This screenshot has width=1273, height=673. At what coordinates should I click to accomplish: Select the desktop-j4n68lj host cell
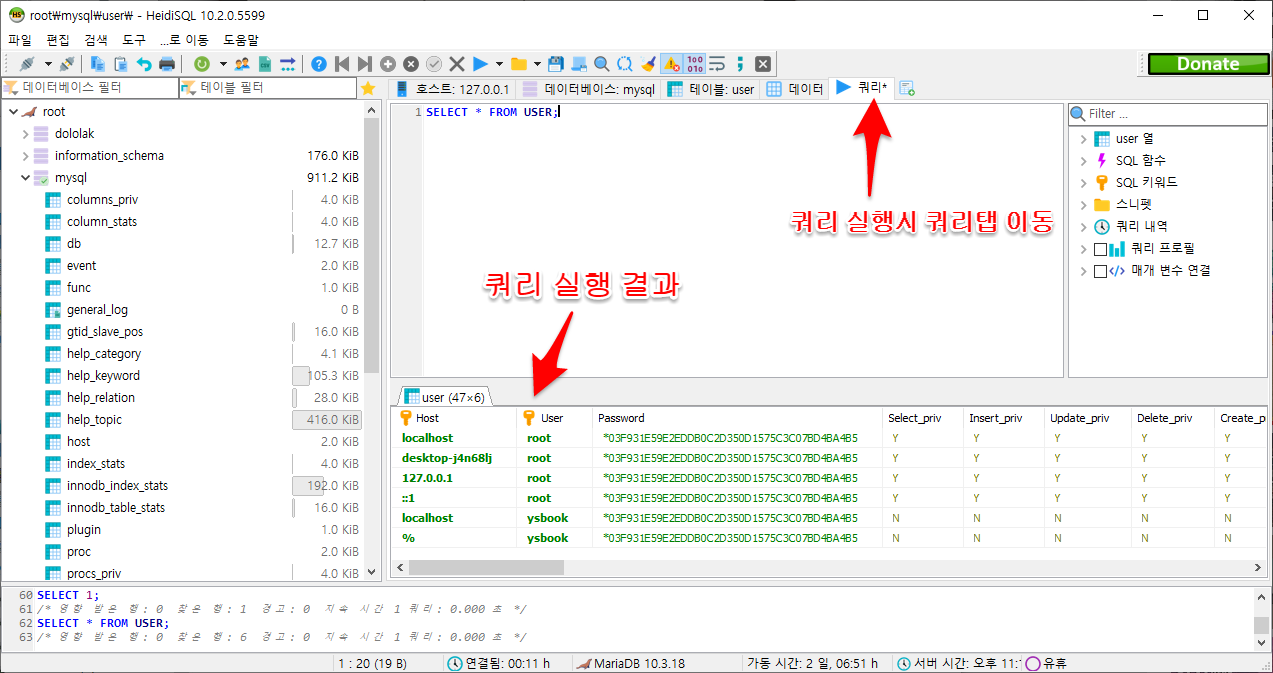pos(455,458)
